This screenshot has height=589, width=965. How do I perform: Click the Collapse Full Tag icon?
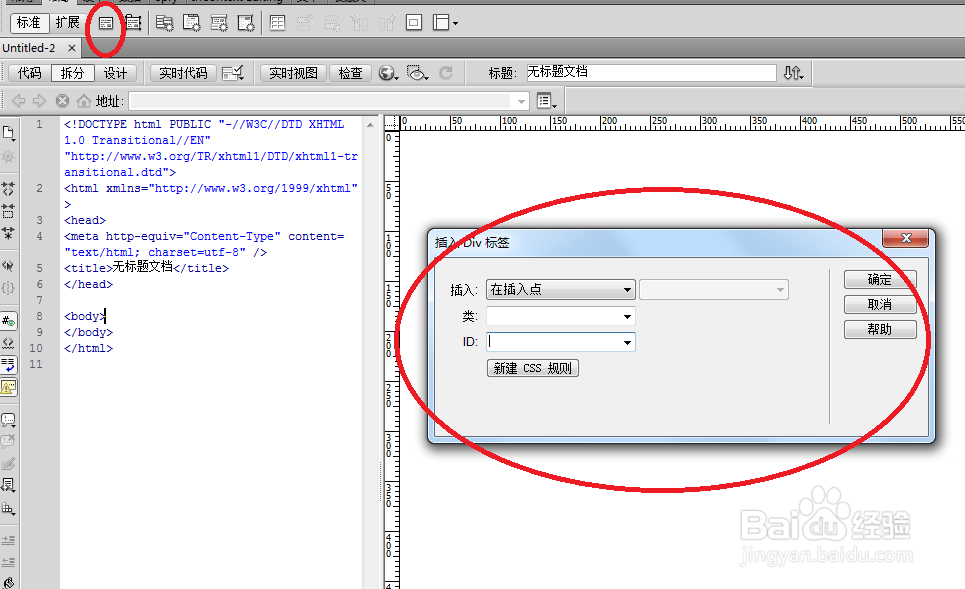(8, 188)
